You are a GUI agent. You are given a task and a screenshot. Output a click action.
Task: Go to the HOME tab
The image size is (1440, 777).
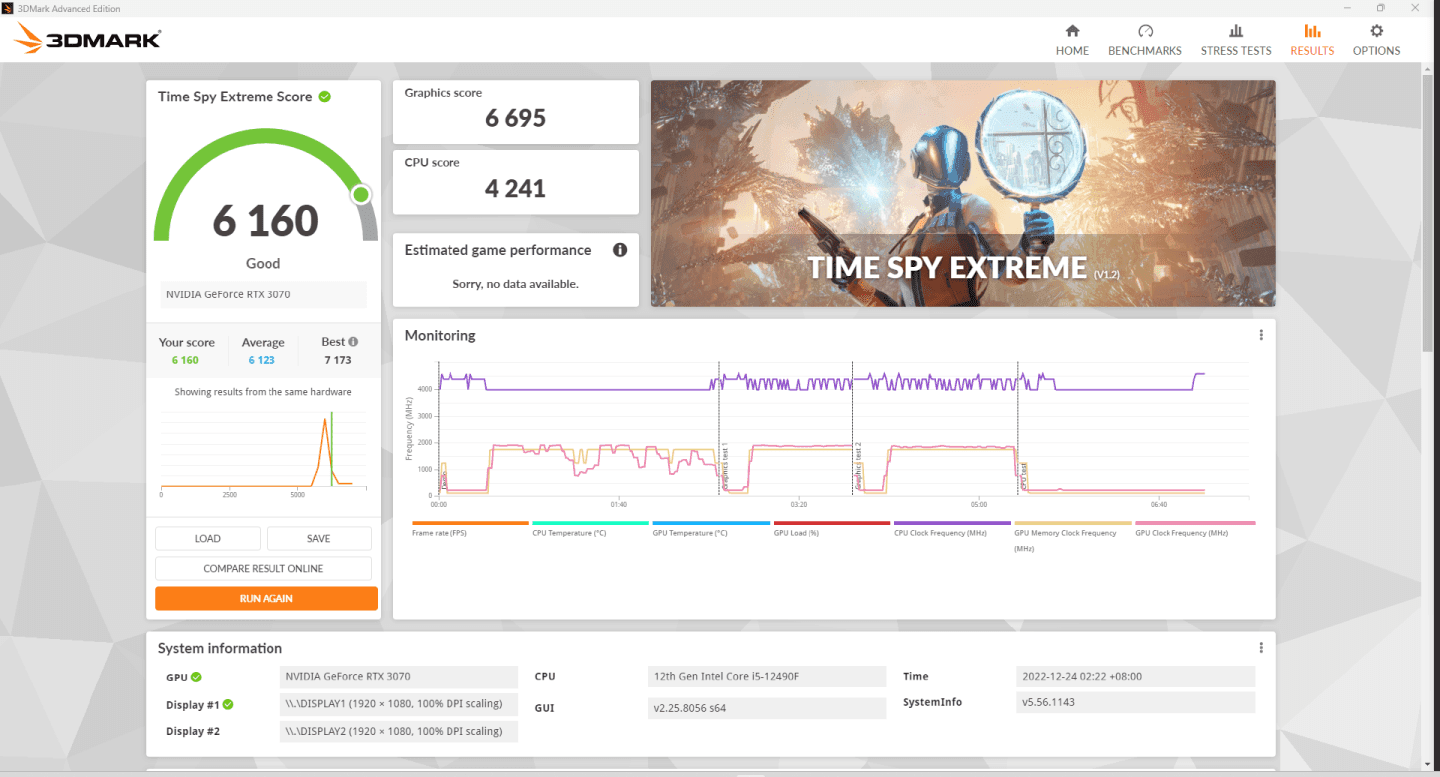click(1072, 40)
